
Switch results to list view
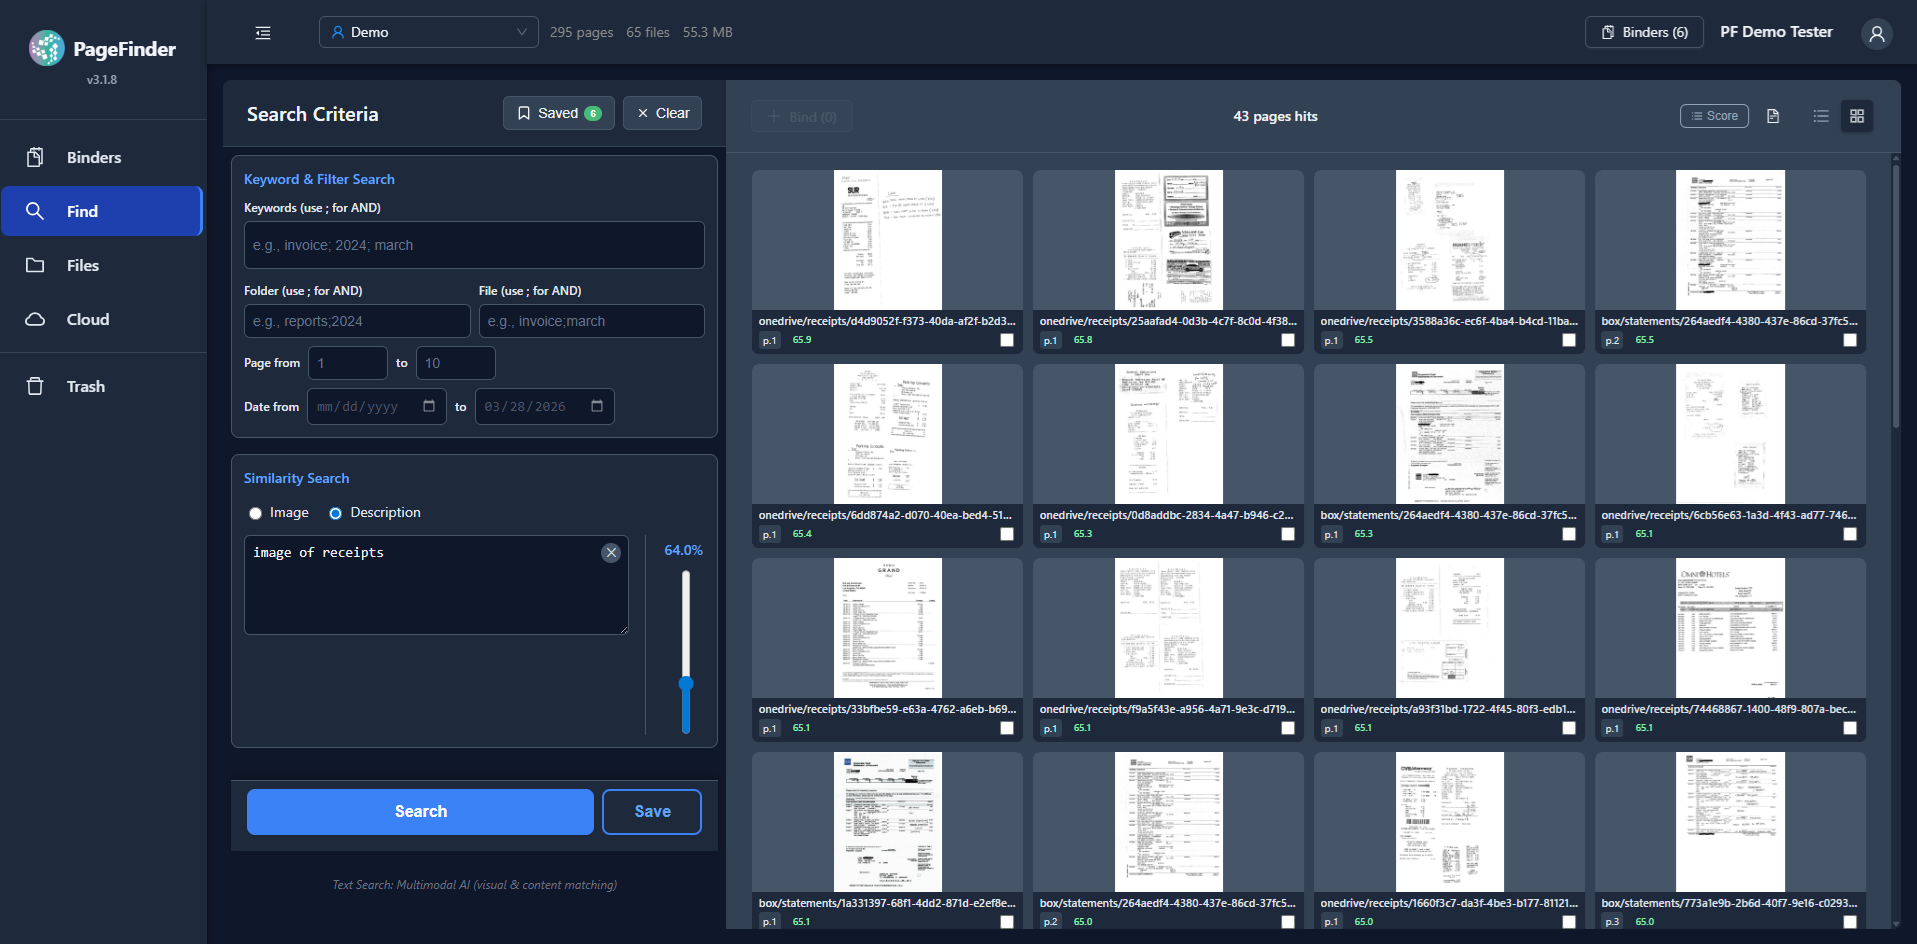click(x=1820, y=116)
